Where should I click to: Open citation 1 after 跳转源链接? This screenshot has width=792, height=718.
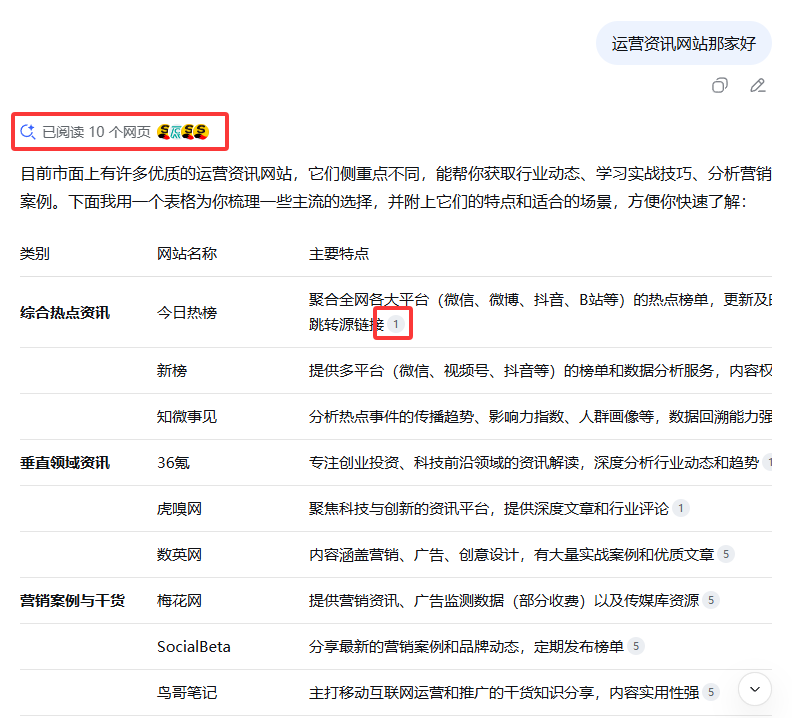396,324
